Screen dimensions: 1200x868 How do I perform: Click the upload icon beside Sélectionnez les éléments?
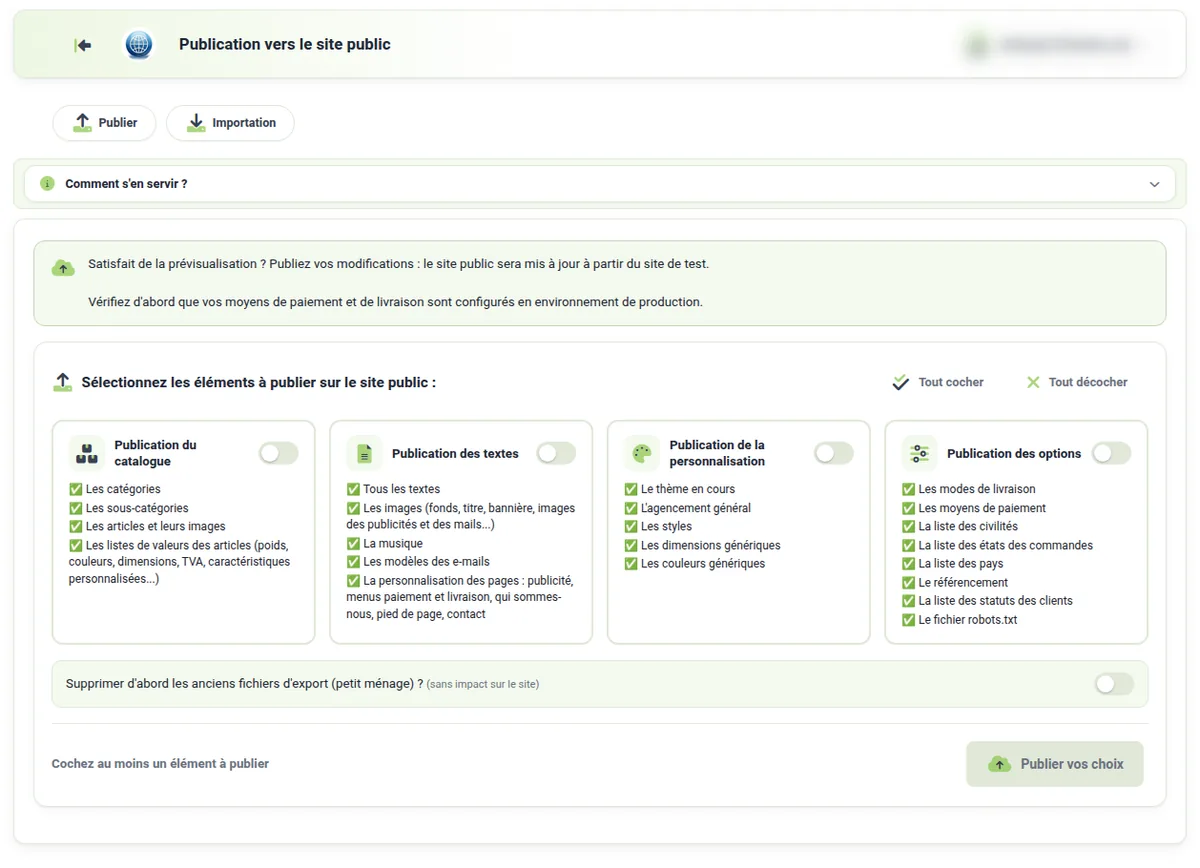point(63,382)
